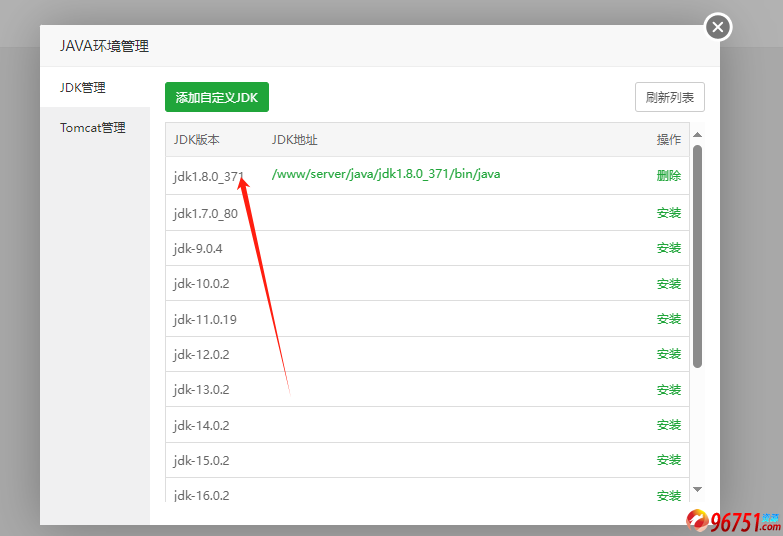Select the jdk-16.0.2 version text
Image resolution: width=783 pixels, height=536 pixels.
tap(201, 496)
